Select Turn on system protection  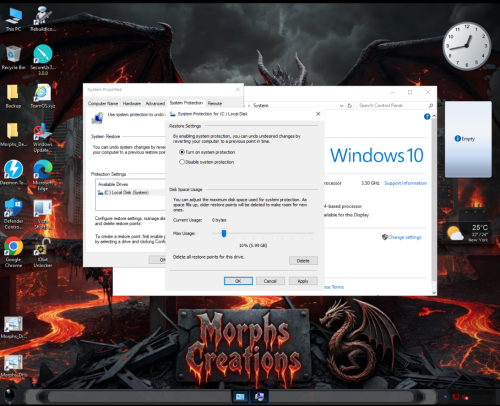pos(207,152)
